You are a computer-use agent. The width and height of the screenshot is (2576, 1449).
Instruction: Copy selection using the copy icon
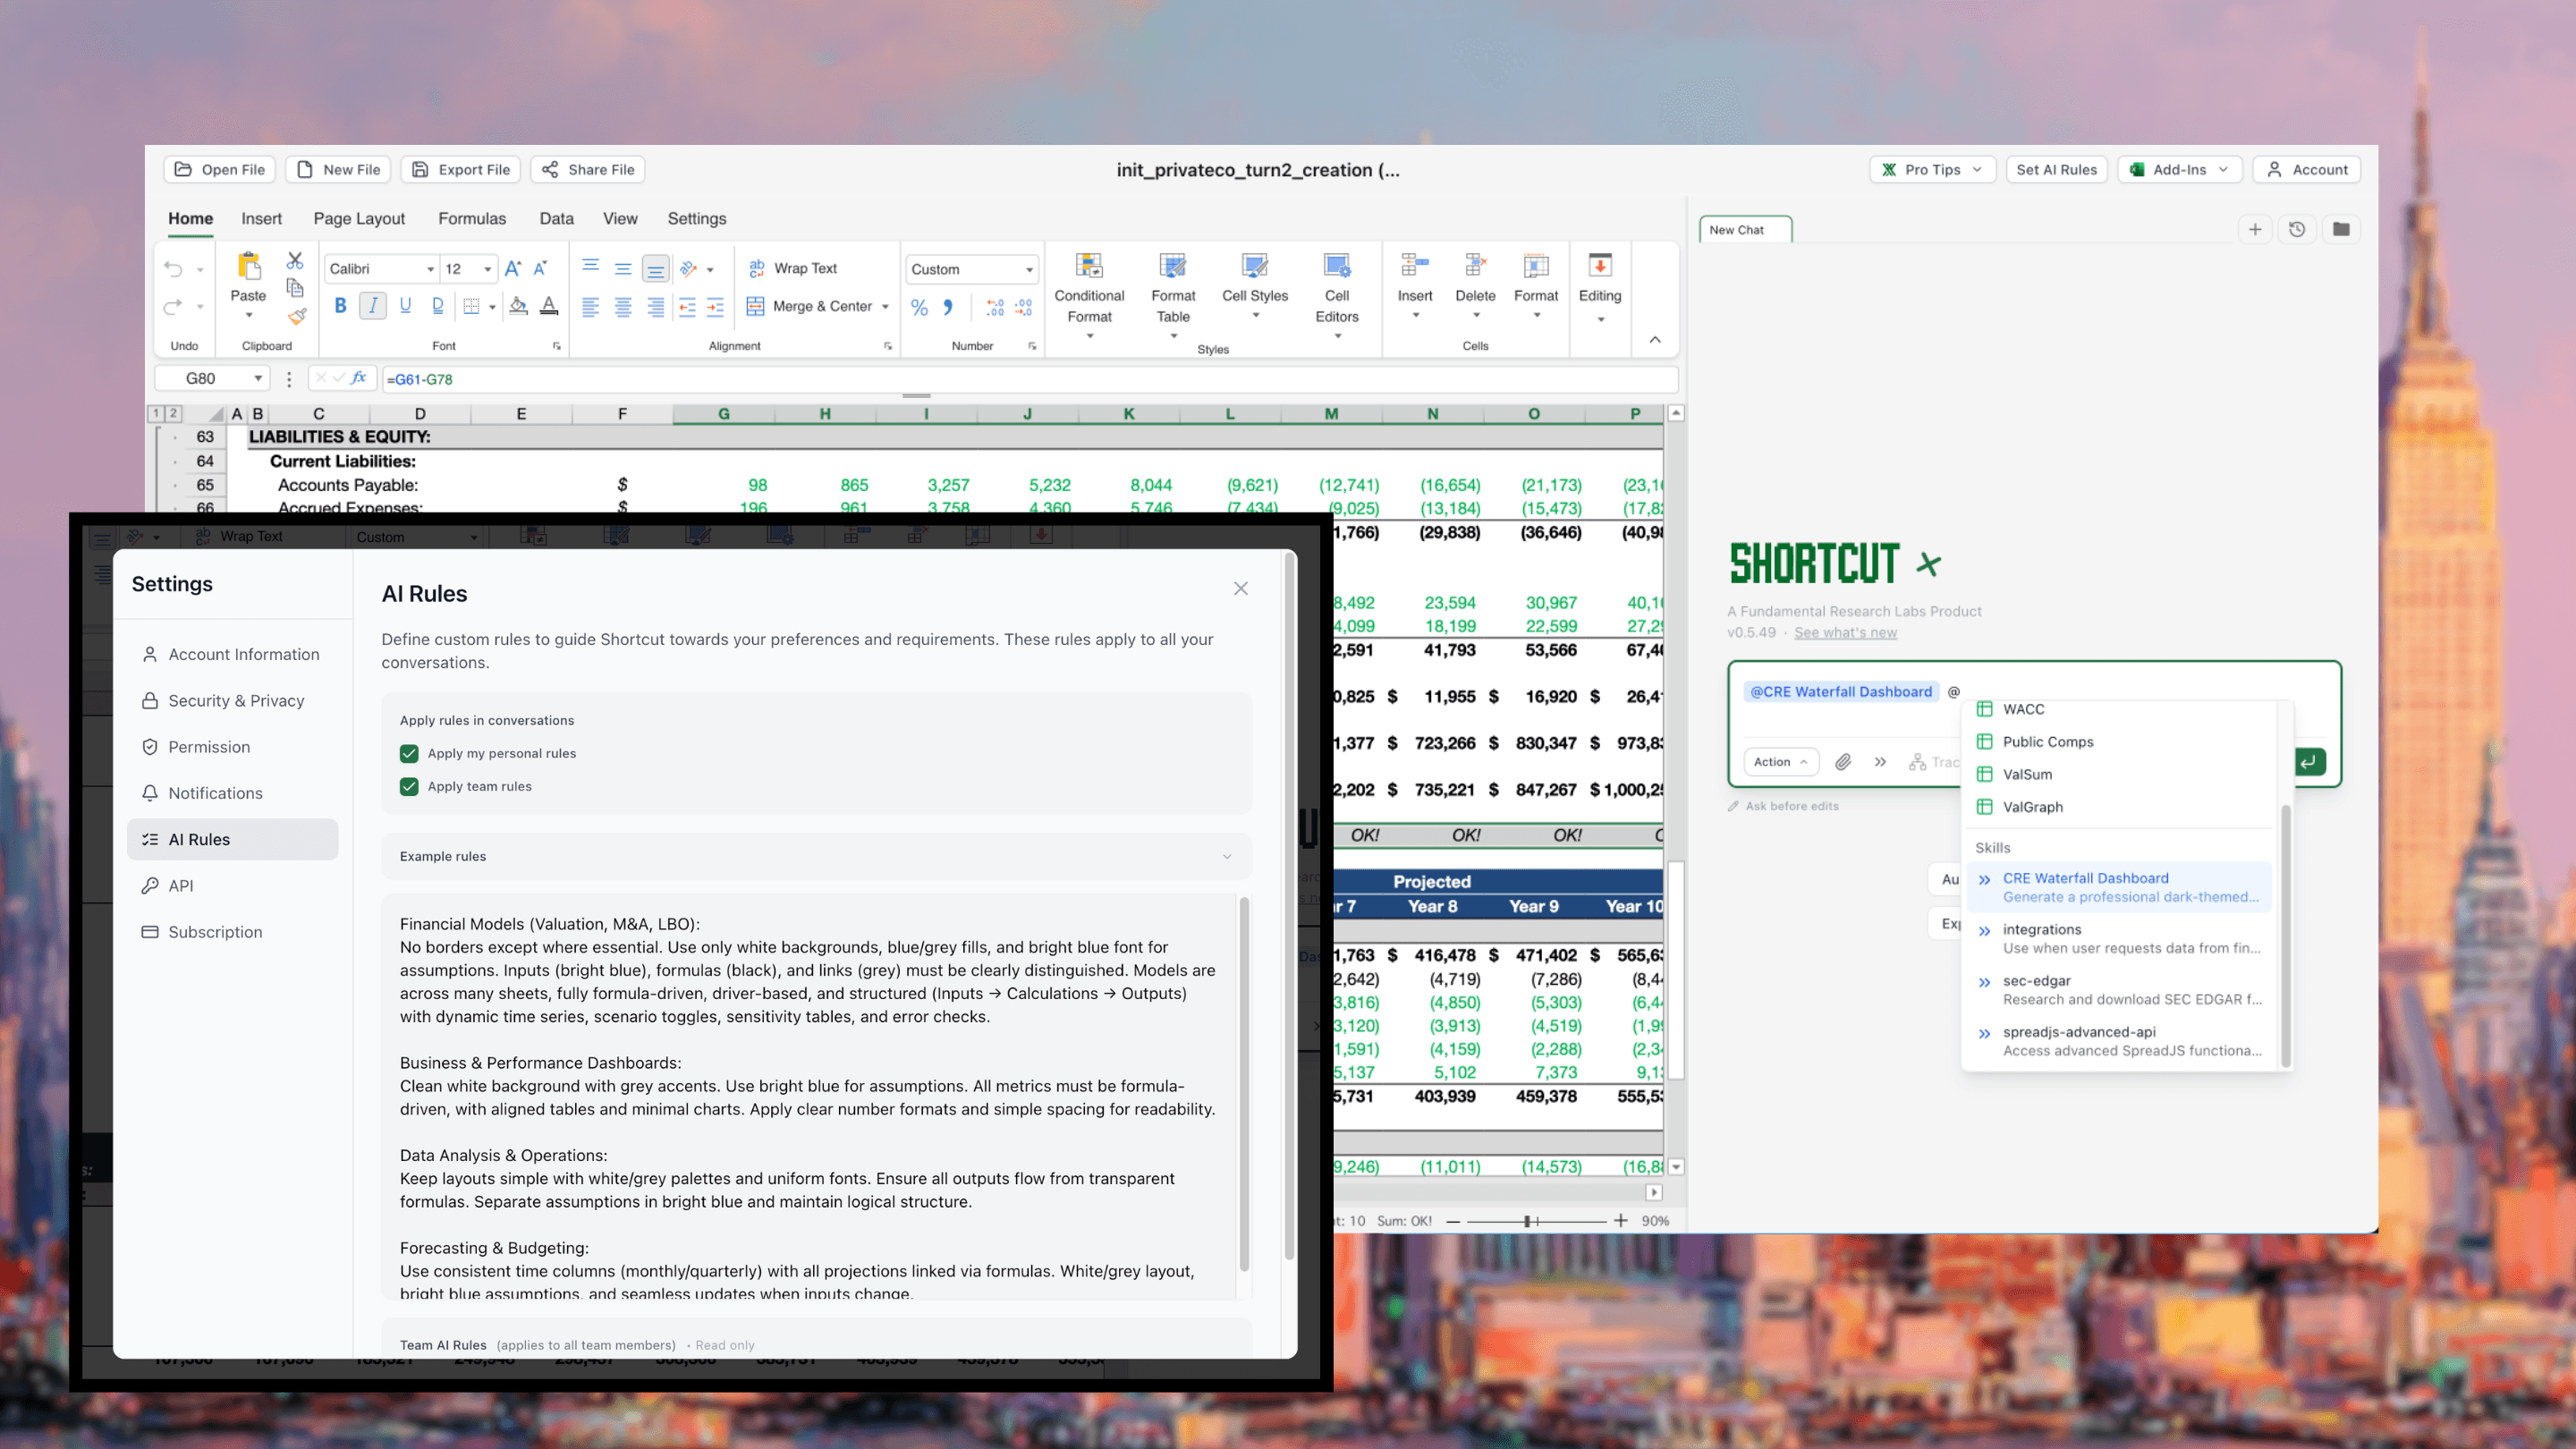point(295,288)
